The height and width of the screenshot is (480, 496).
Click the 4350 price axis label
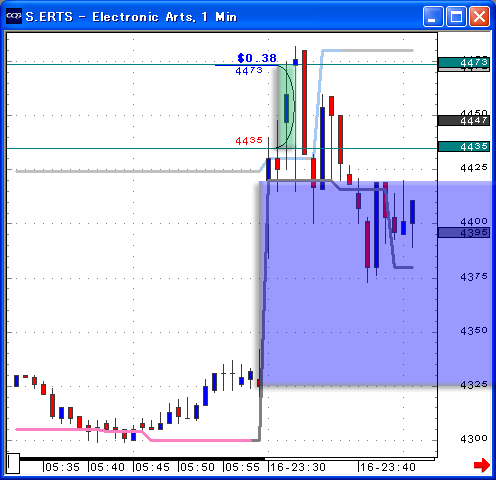click(x=474, y=331)
